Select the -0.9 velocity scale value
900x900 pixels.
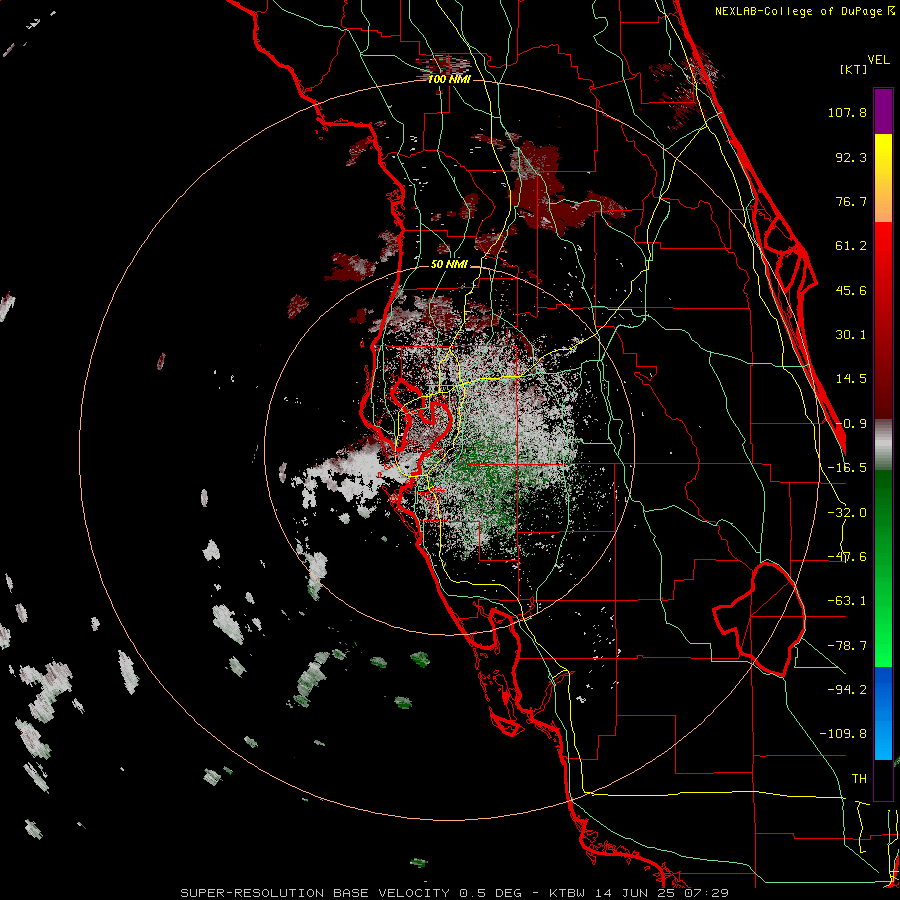(x=851, y=424)
